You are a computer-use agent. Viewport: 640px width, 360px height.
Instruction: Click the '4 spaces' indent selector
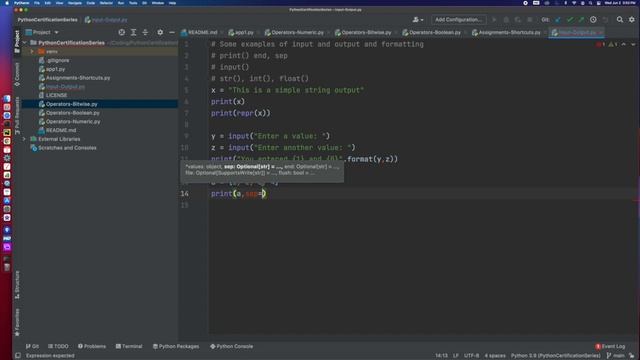pyautogui.click(x=495, y=356)
